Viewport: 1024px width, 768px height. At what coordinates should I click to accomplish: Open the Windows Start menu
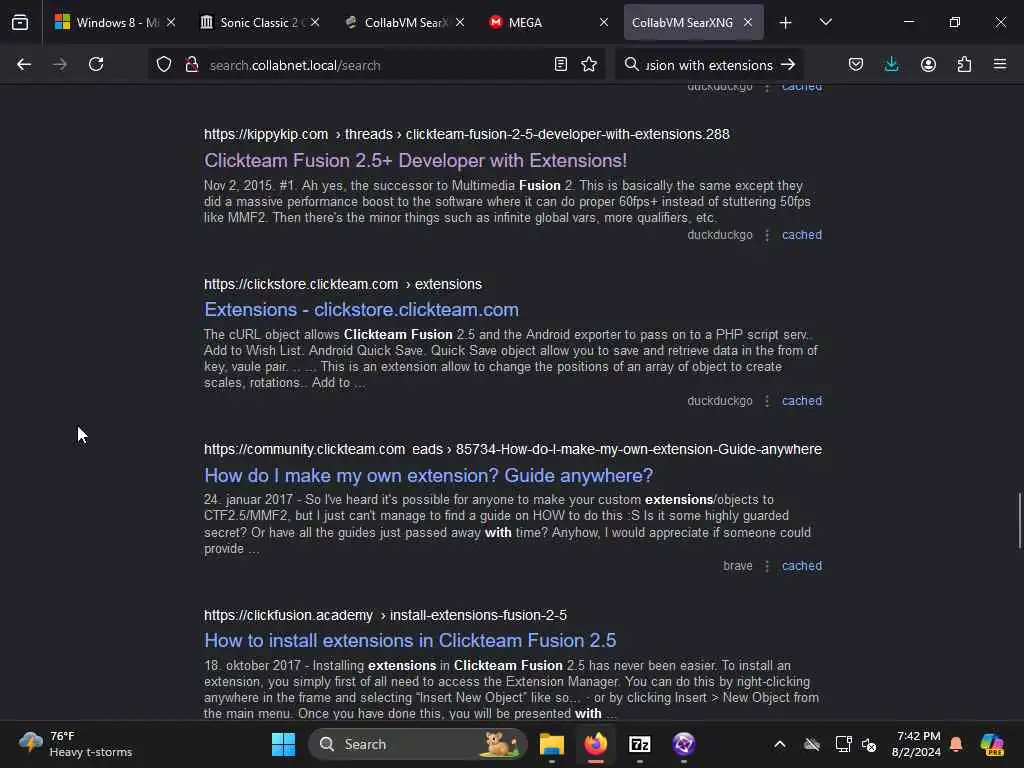[x=283, y=744]
